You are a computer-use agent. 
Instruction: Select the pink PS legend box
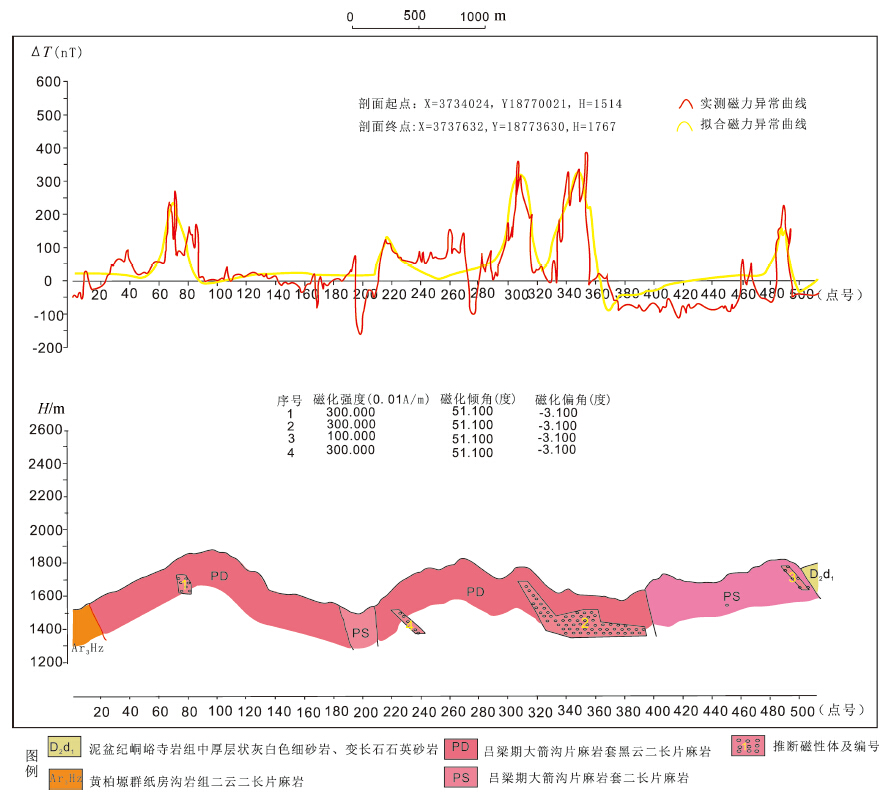(x=460, y=777)
